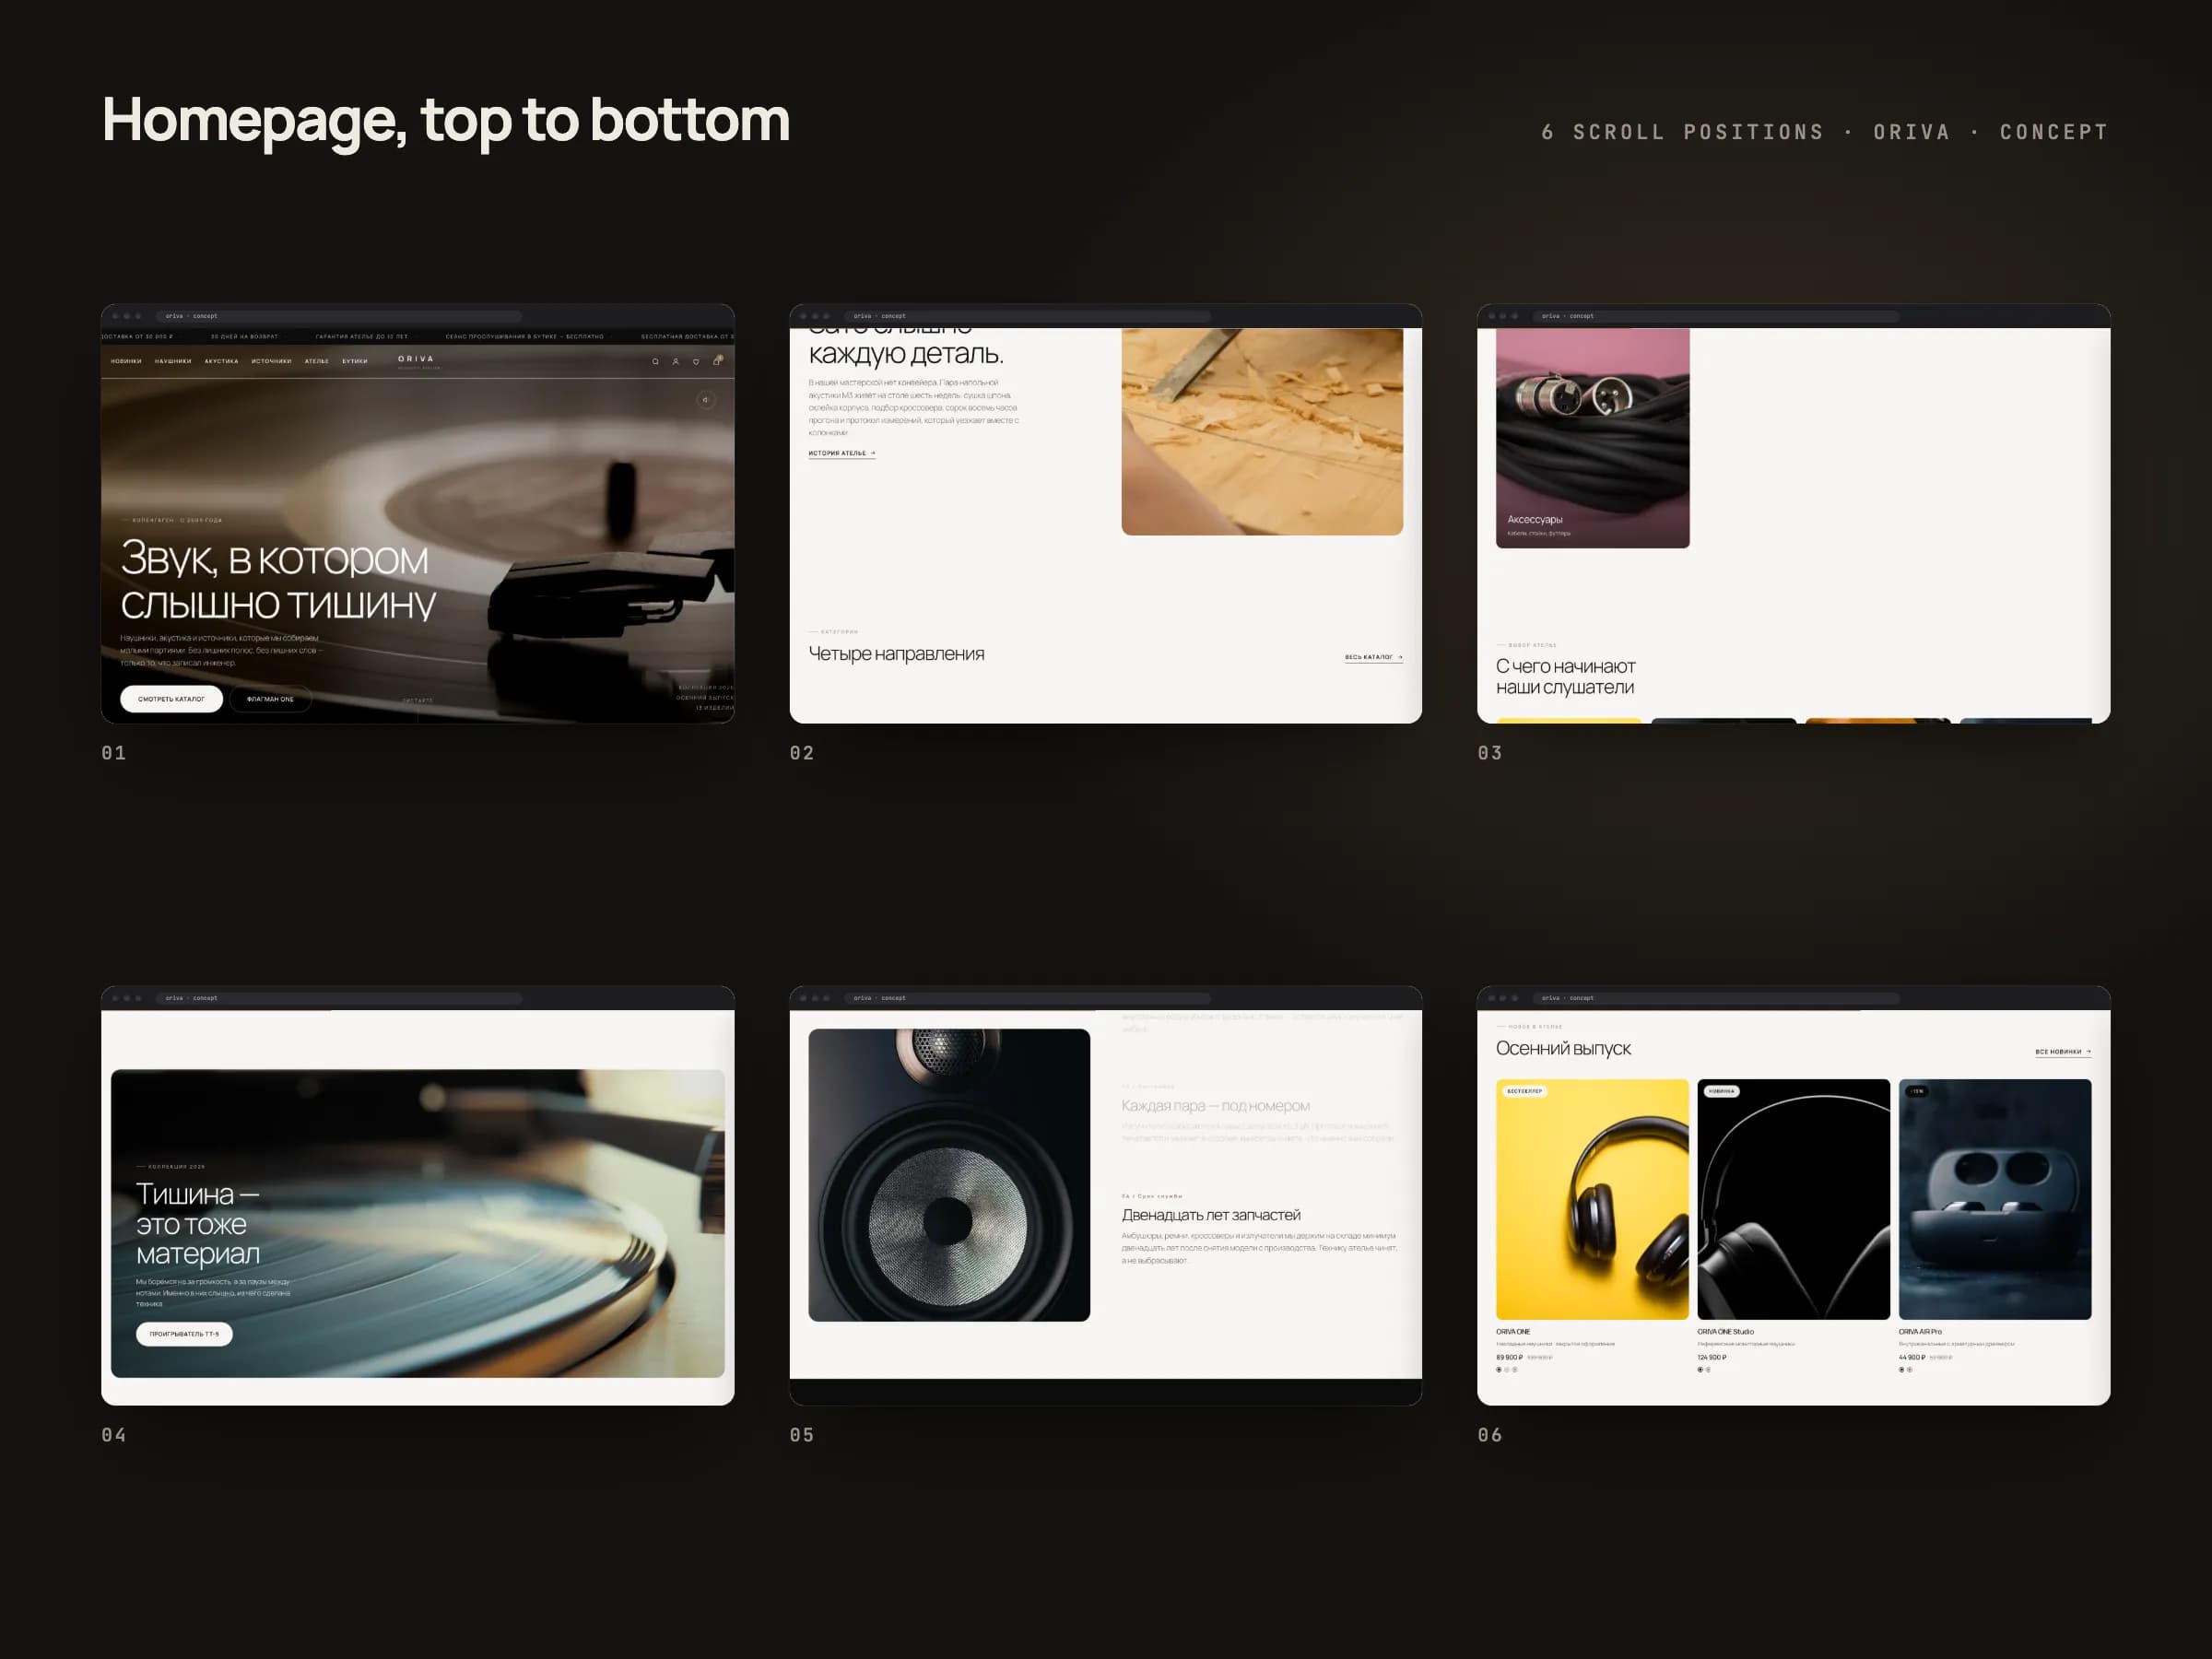The height and width of the screenshot is (1659, 2212).
Task: Click the address bar in screen 02
Action: tap(1027, 316)
